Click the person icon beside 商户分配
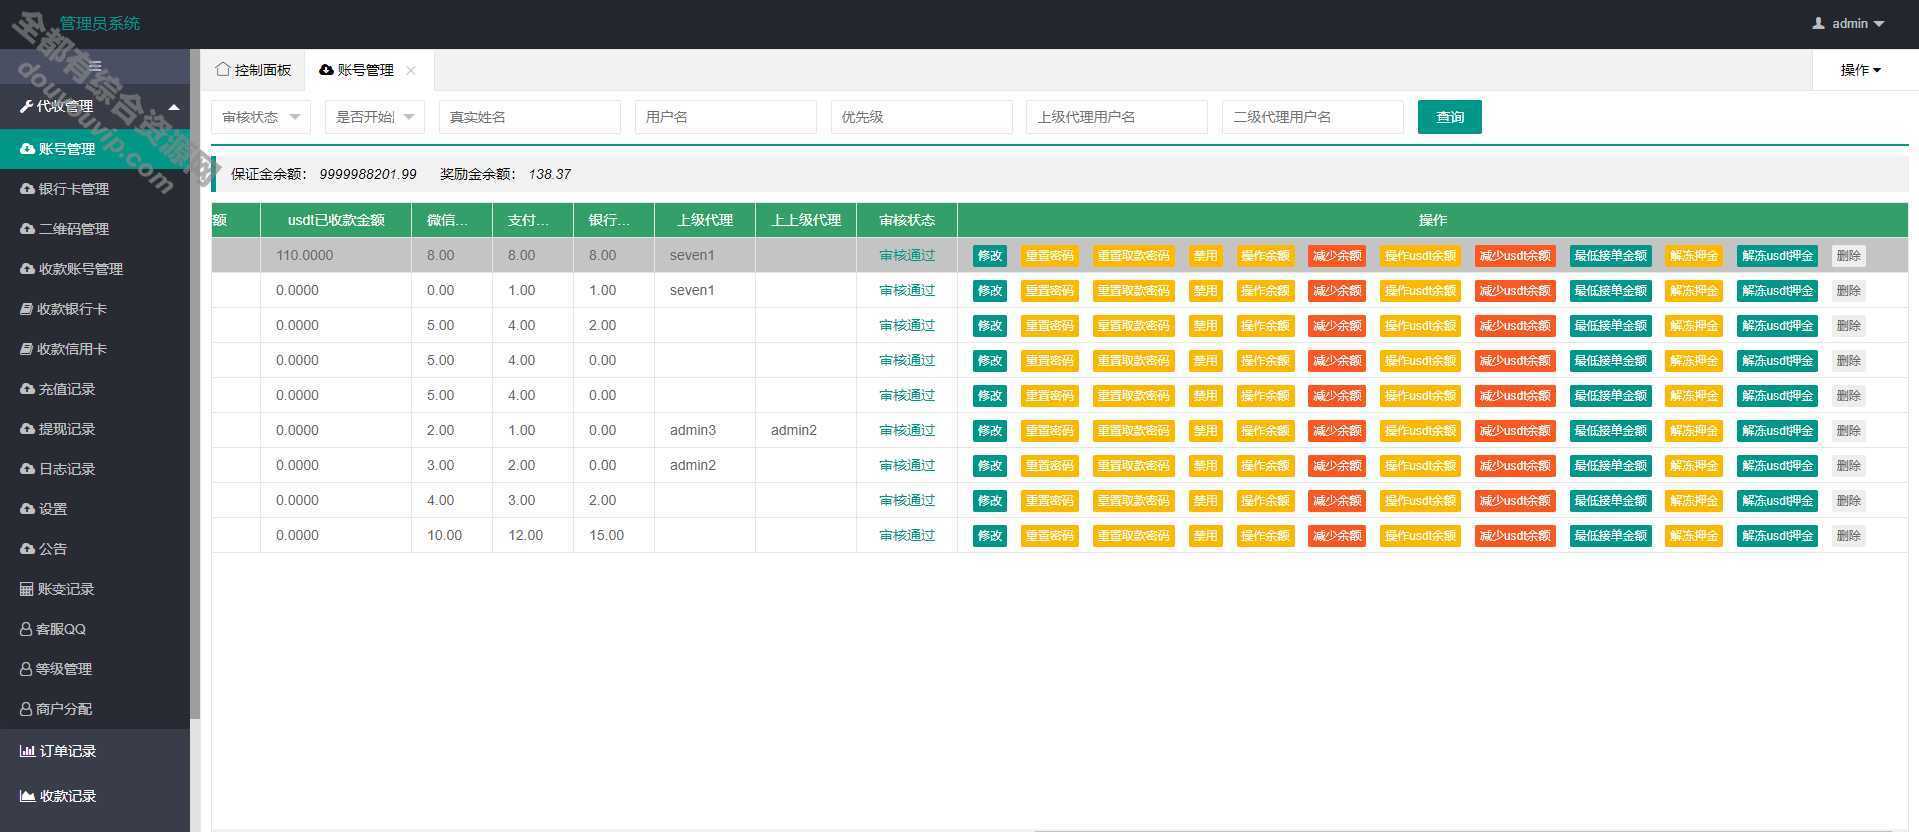This screenshot has width=1919, height=832. click(x=26, y=709)
